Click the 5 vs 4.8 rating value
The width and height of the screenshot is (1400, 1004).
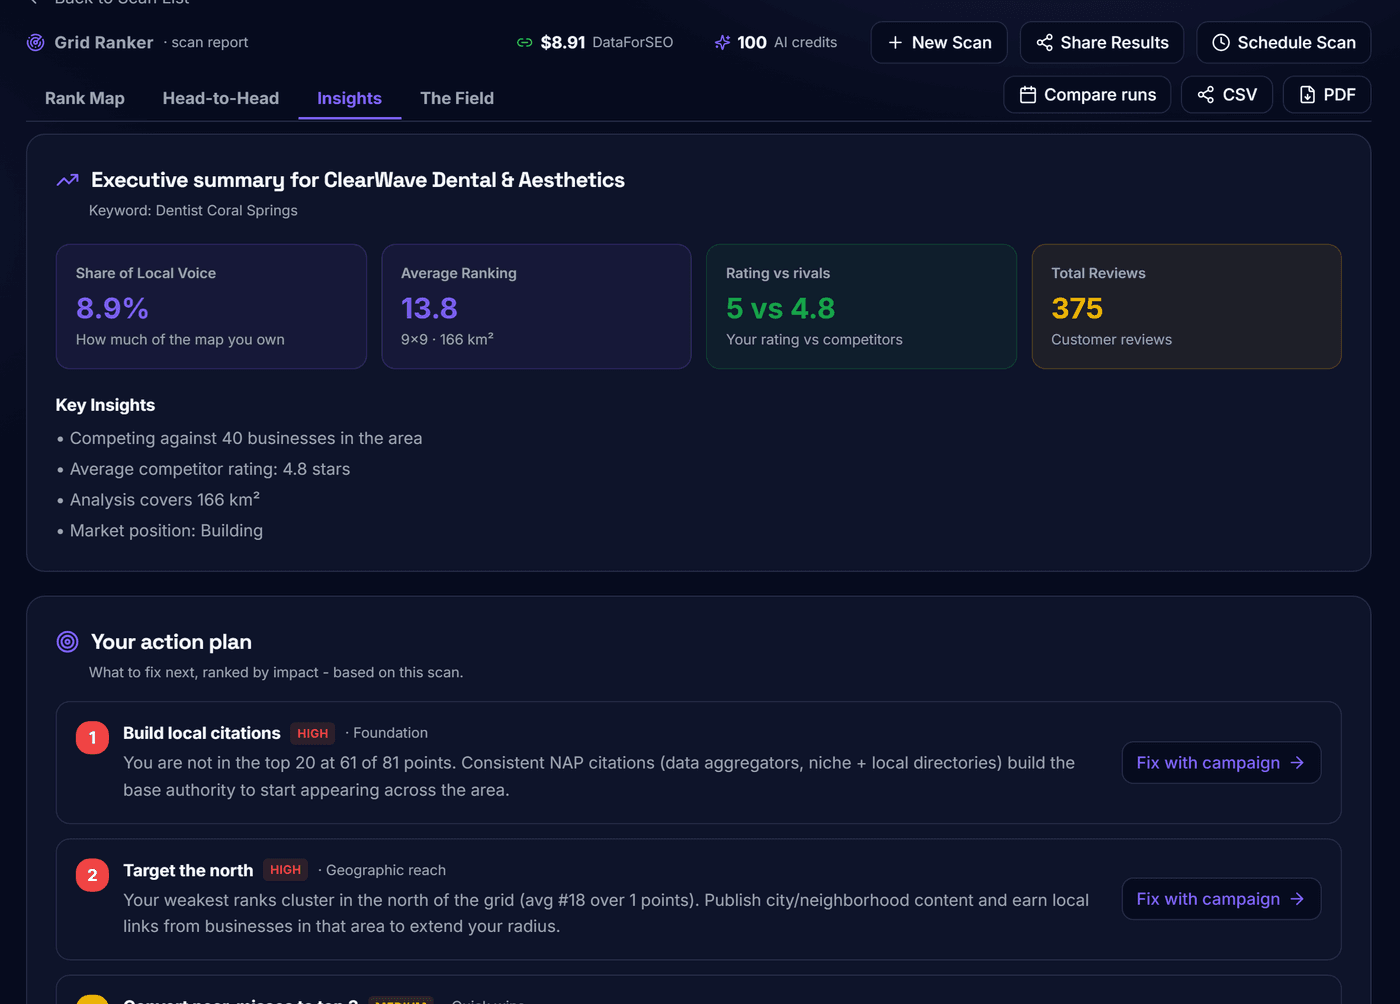point(780,308)
